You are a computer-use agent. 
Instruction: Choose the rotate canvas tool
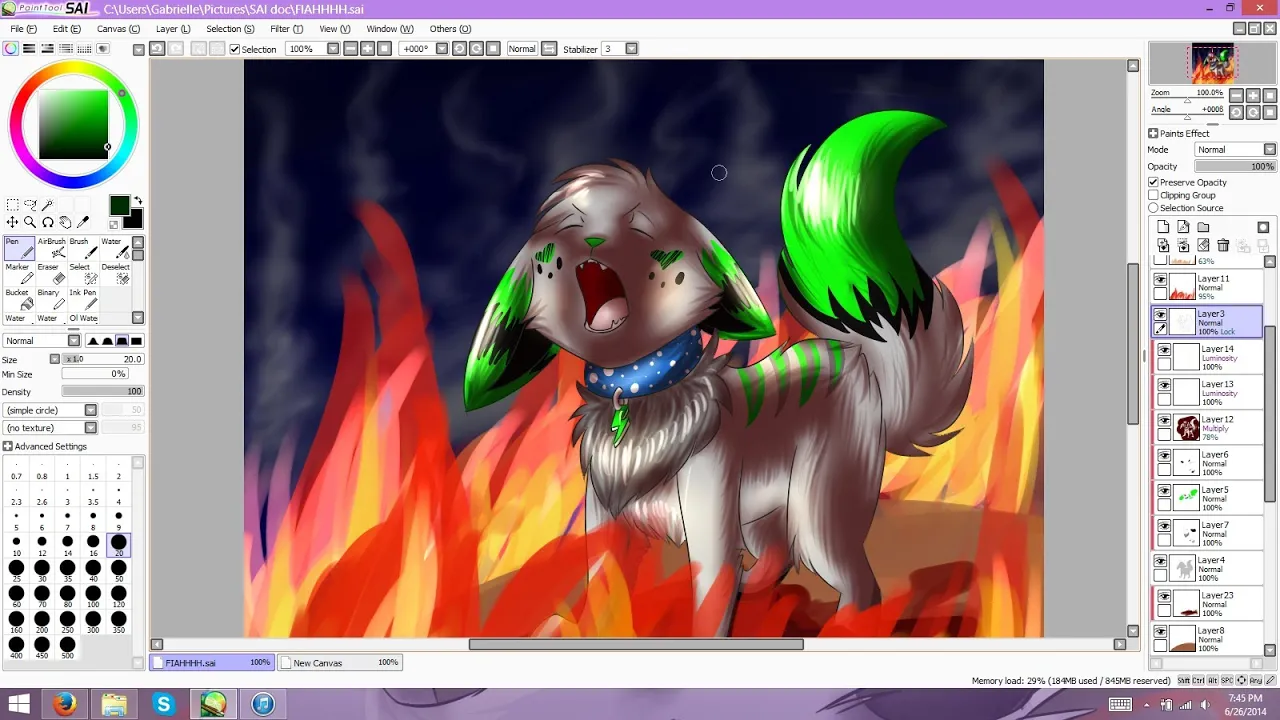47,222
